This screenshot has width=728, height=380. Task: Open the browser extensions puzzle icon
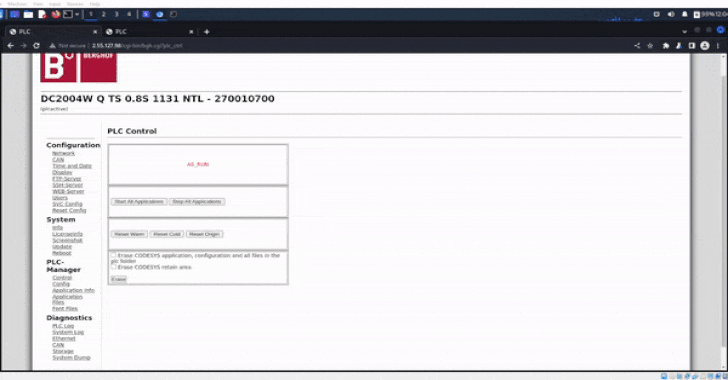click(x=666, y=46)
